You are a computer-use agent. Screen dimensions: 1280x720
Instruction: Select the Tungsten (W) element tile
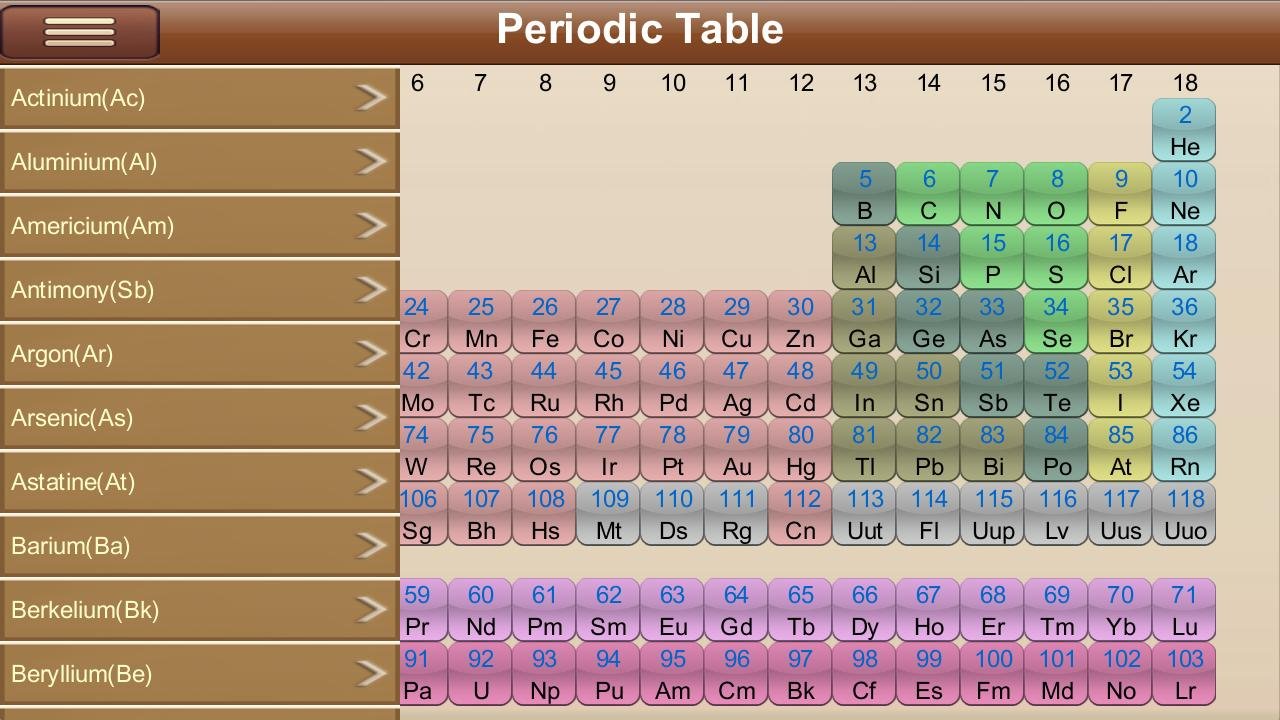pos(423,450)
